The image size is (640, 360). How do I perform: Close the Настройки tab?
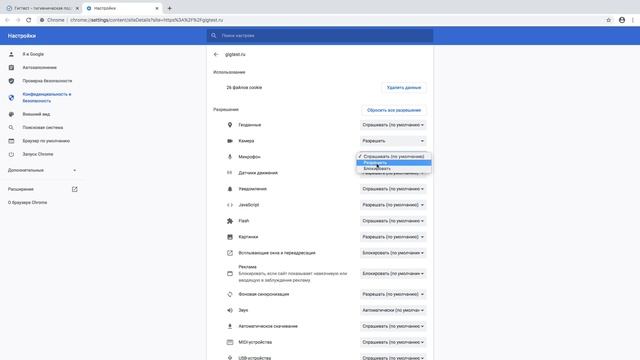[x=157, y=8]
